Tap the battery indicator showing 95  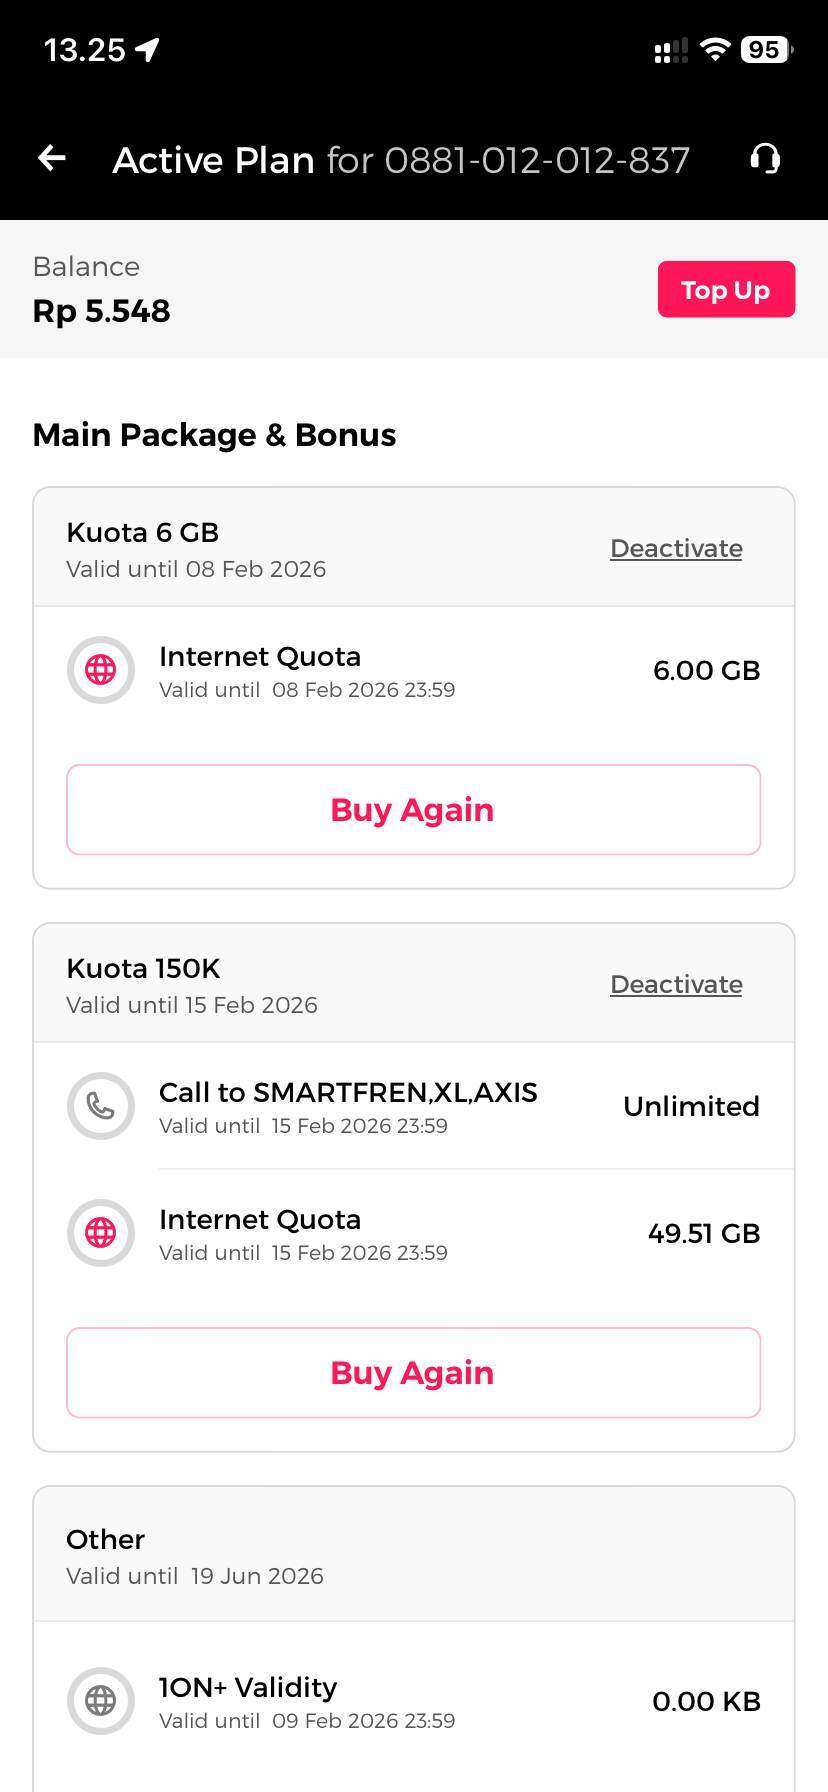pyautogui.click(x=766, y=50)
